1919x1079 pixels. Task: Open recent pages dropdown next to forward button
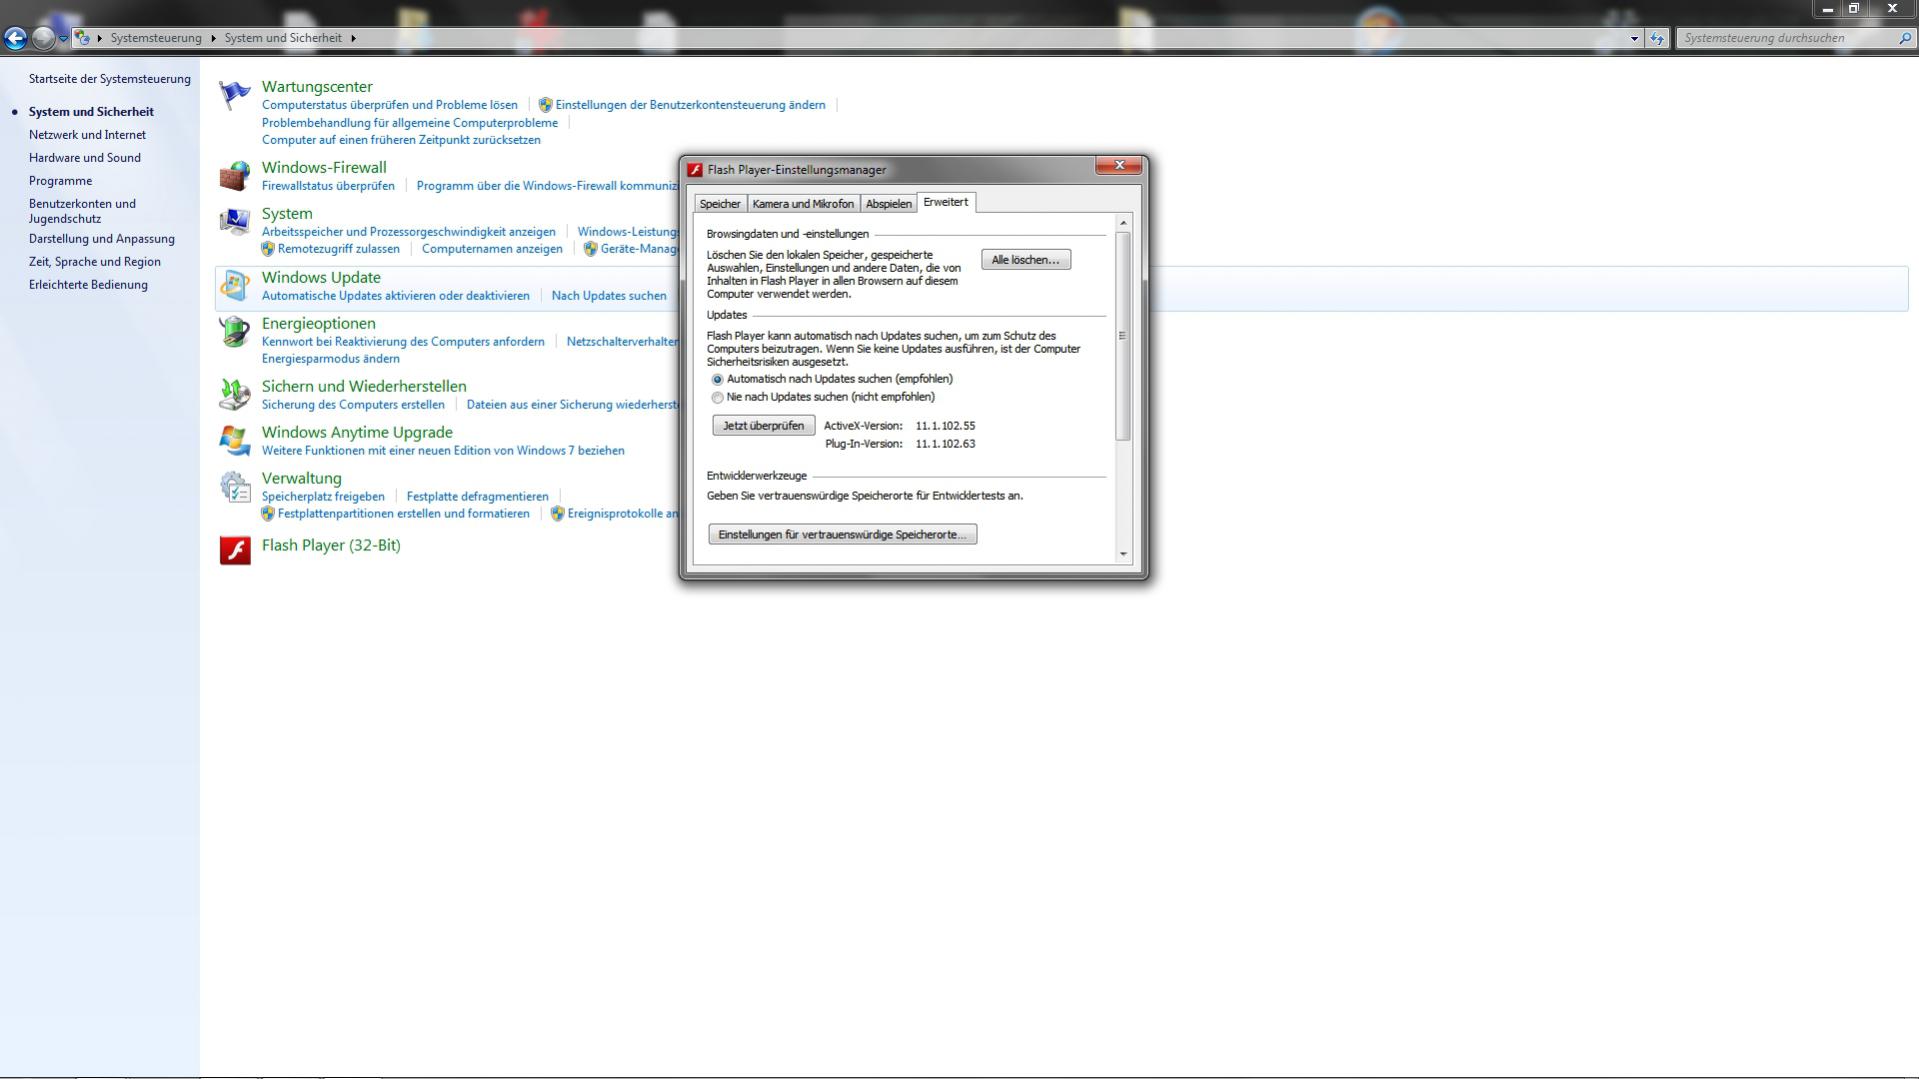(63, 38)
